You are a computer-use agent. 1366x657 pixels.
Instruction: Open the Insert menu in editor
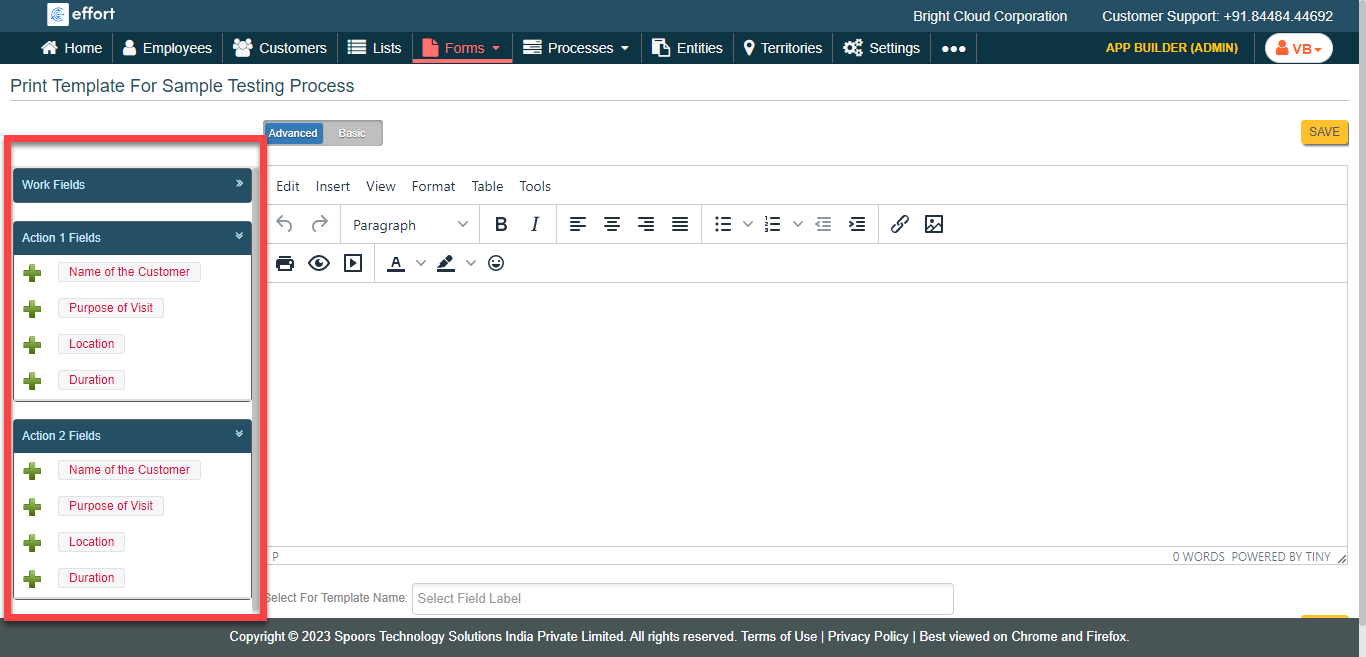pyautogui.click(x=332, y=186)
